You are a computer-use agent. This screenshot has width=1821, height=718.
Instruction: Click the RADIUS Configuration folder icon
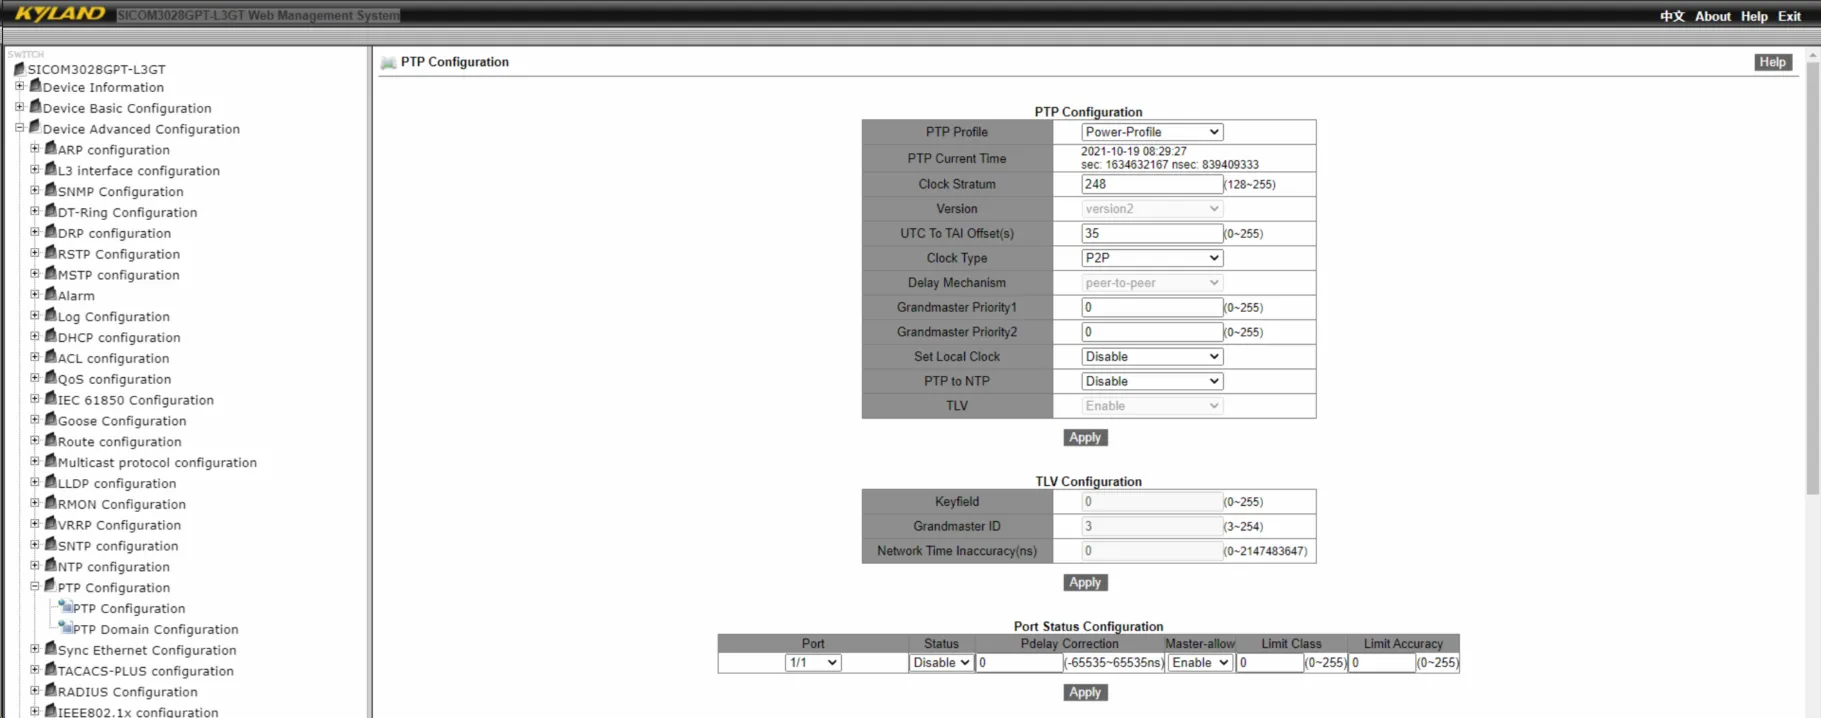tap(50, 691)
